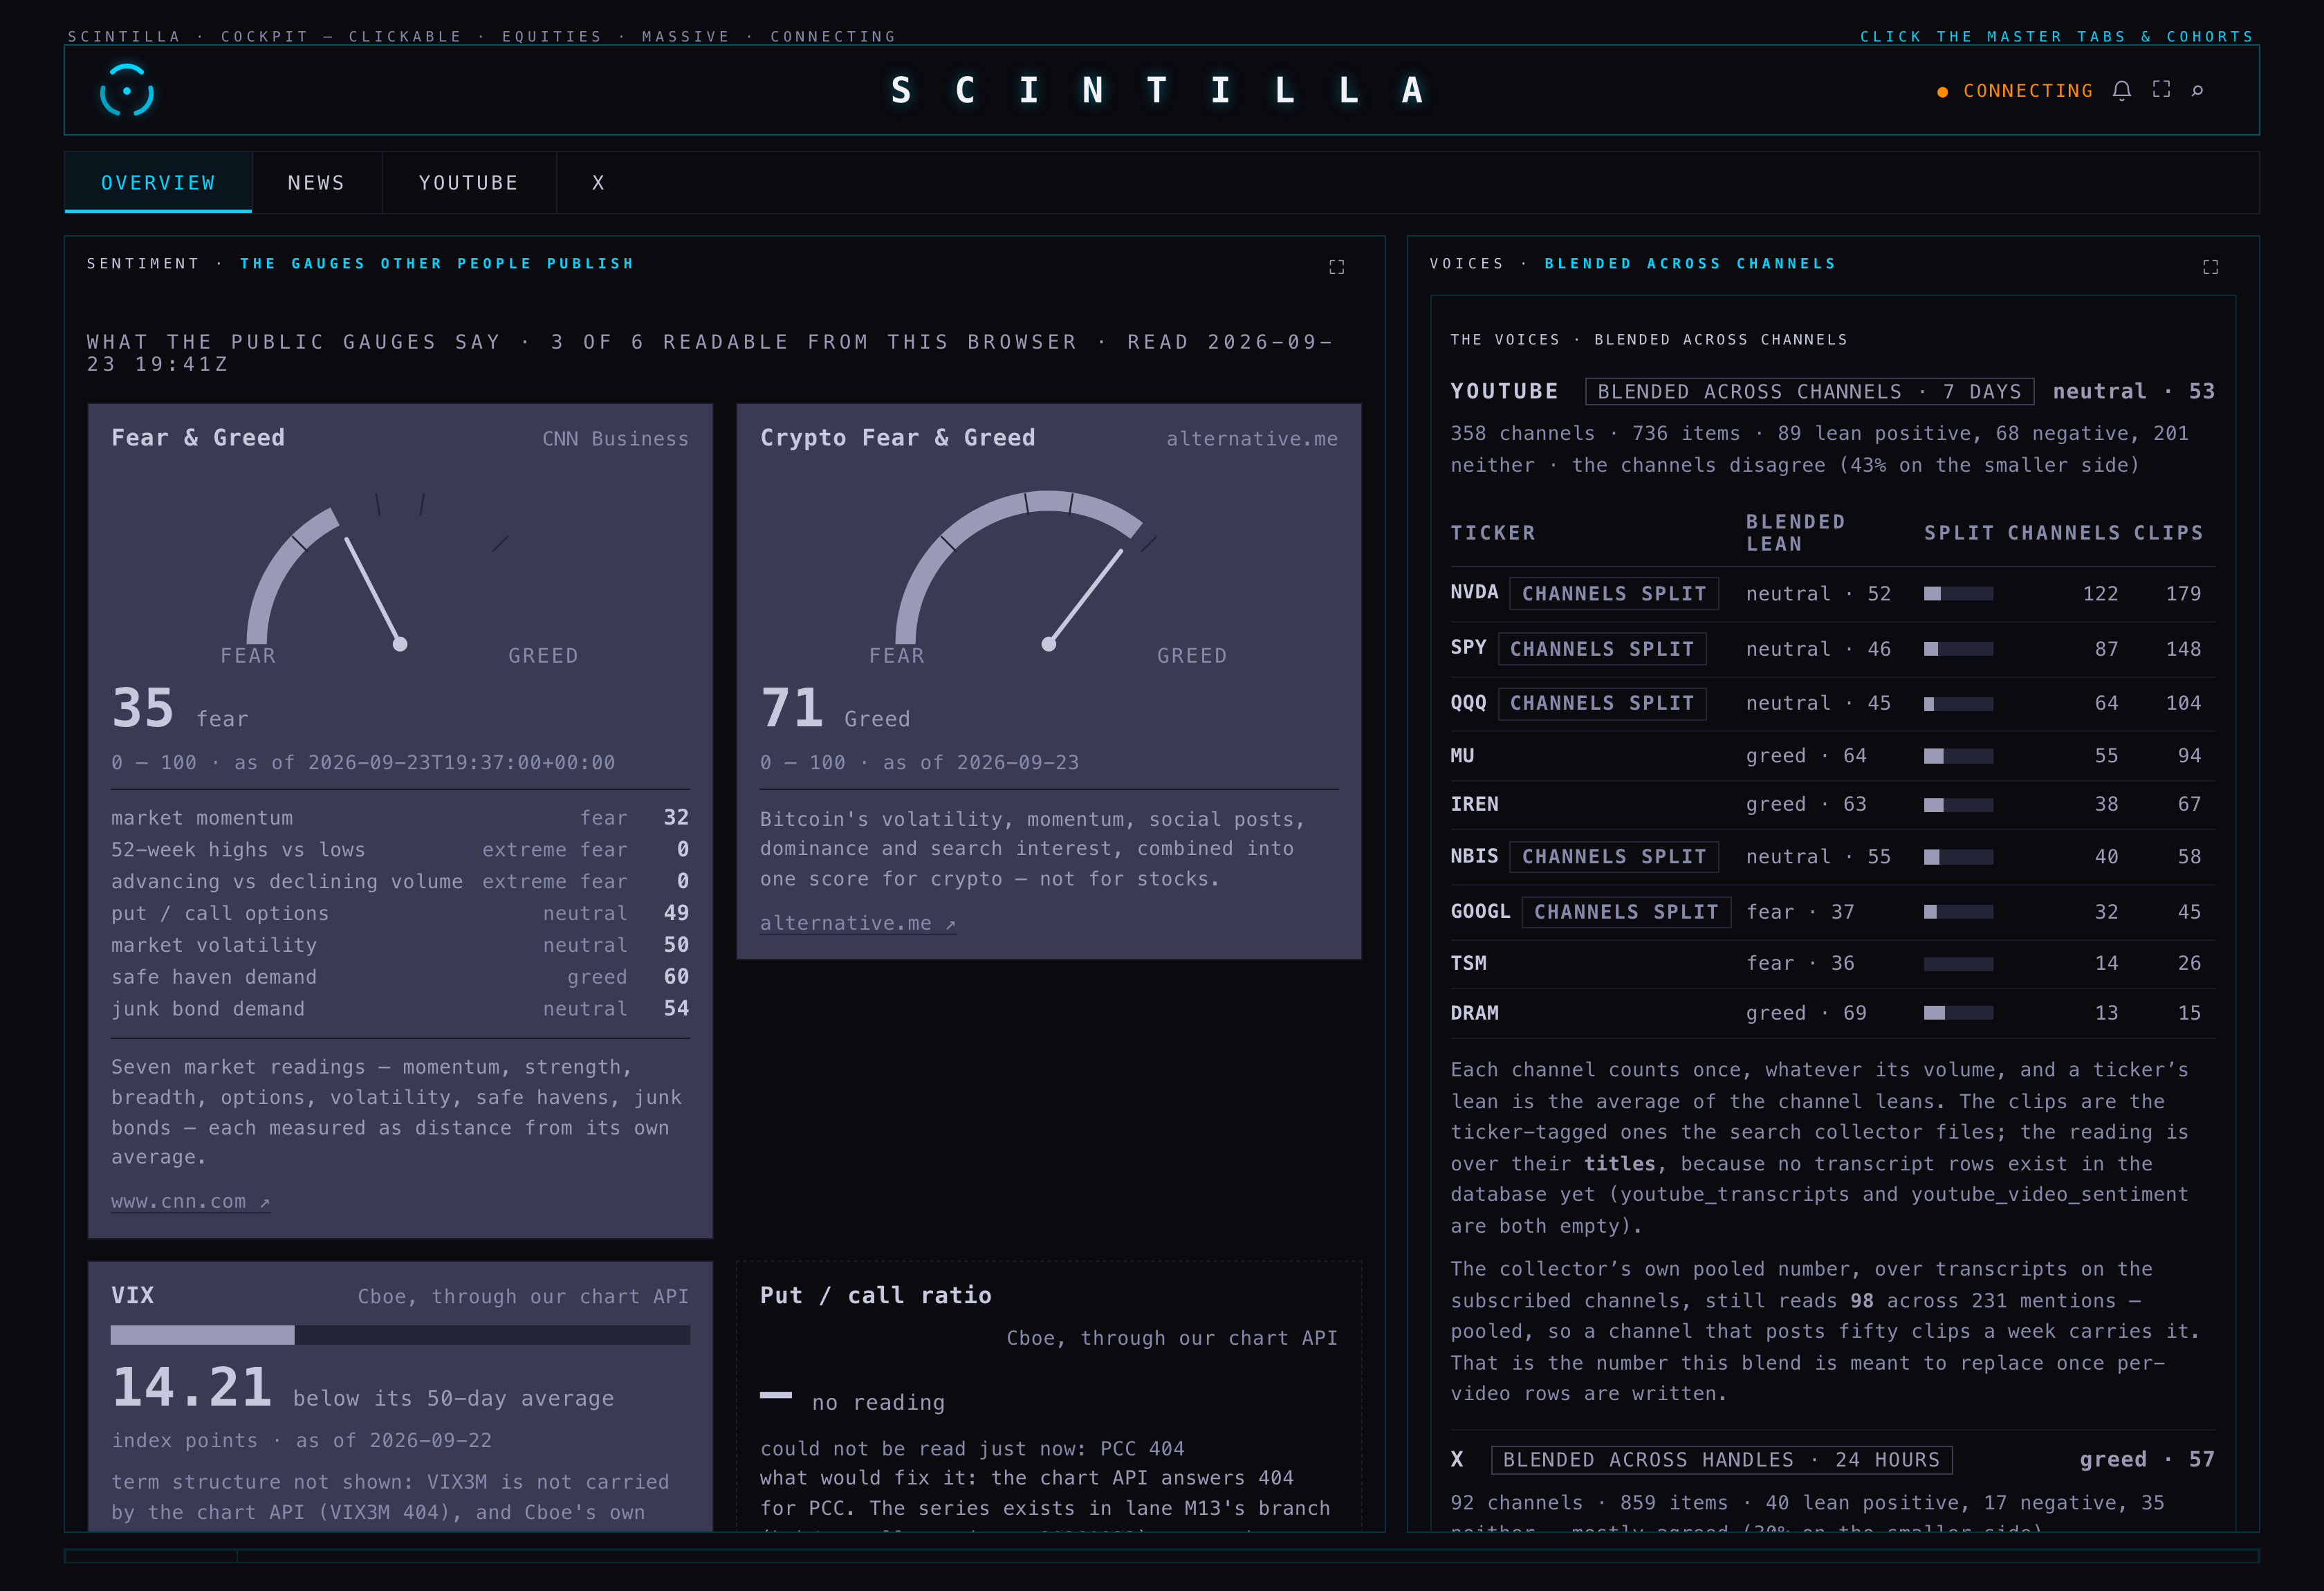Select the NBIS ticker label
This screenshot has width=2324, height=1591.
click(1474, 856)
